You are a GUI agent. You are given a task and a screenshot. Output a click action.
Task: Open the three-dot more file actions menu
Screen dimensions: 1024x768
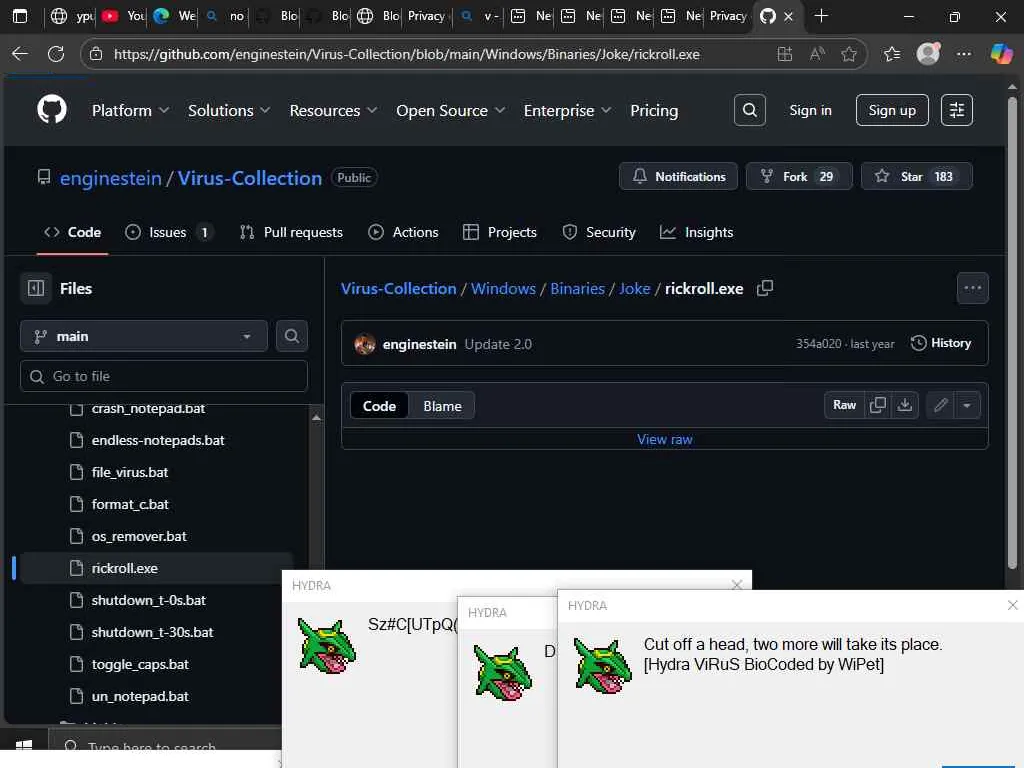(972, 288)
